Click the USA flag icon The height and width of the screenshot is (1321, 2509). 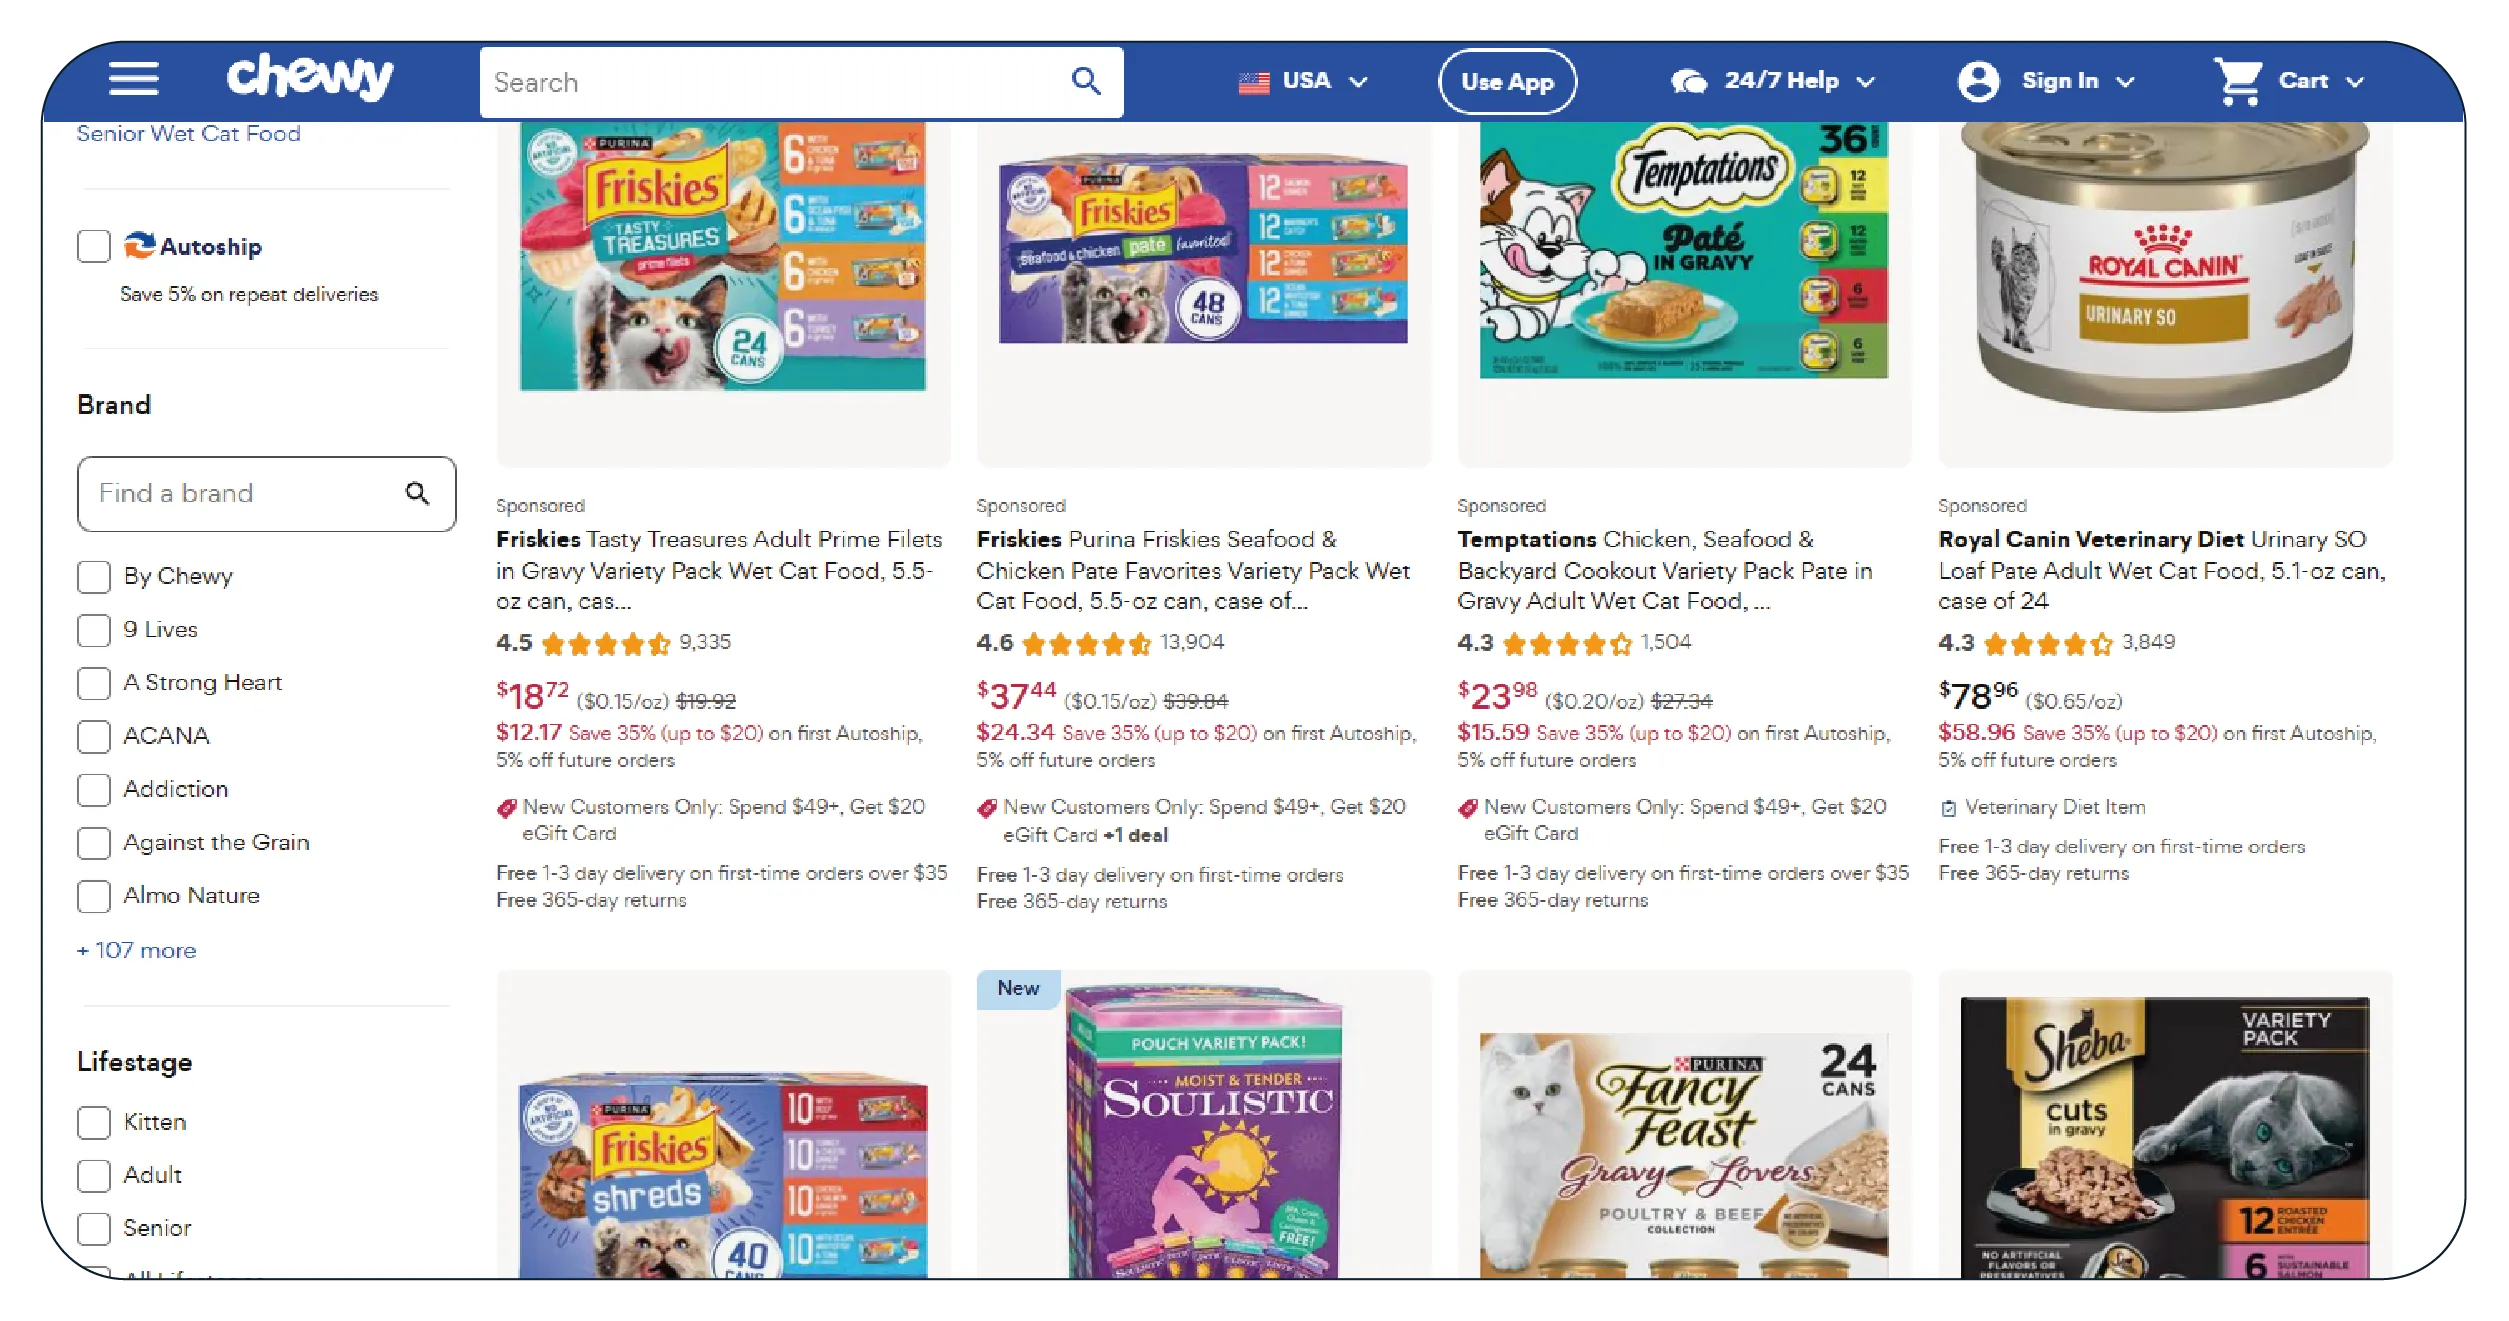pyautogui.click(x=1254, y=82)
